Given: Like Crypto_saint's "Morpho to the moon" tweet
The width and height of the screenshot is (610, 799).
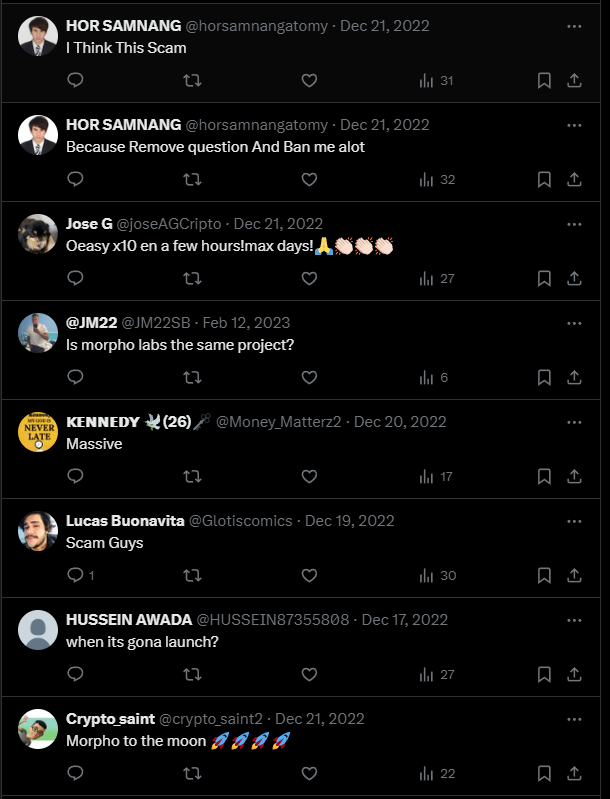Looking at the screenshot, I should click(309, 773).
